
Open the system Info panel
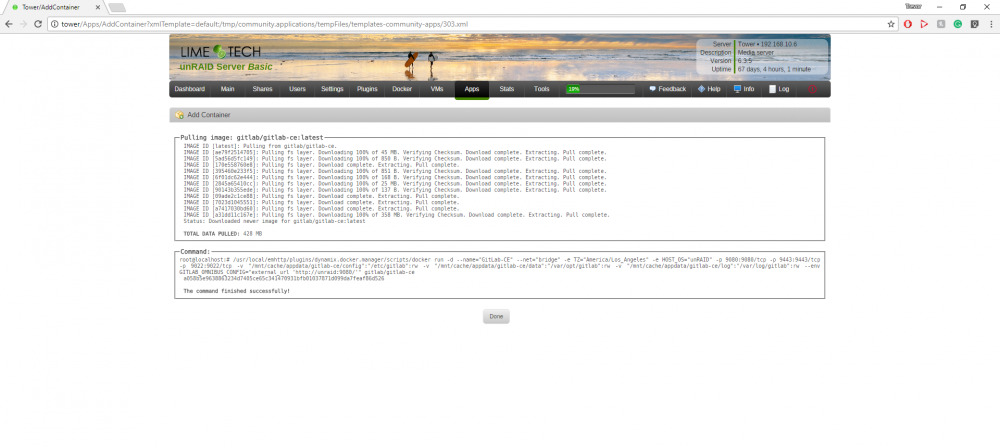coord(744,89)
